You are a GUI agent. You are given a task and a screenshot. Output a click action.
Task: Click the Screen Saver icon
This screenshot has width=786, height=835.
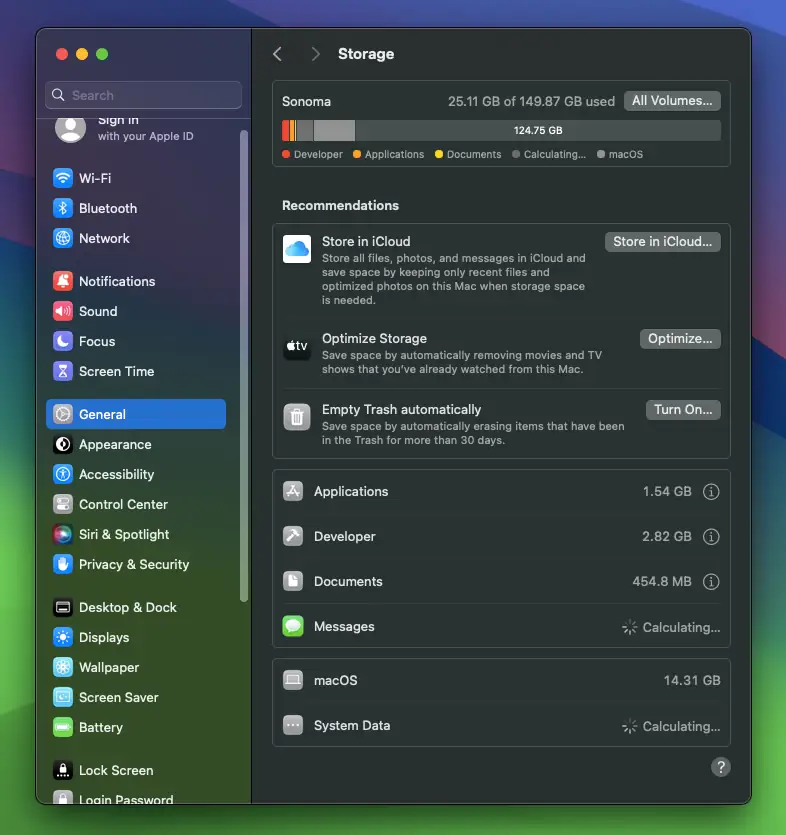pyautogui.click(x=63, y=697)
